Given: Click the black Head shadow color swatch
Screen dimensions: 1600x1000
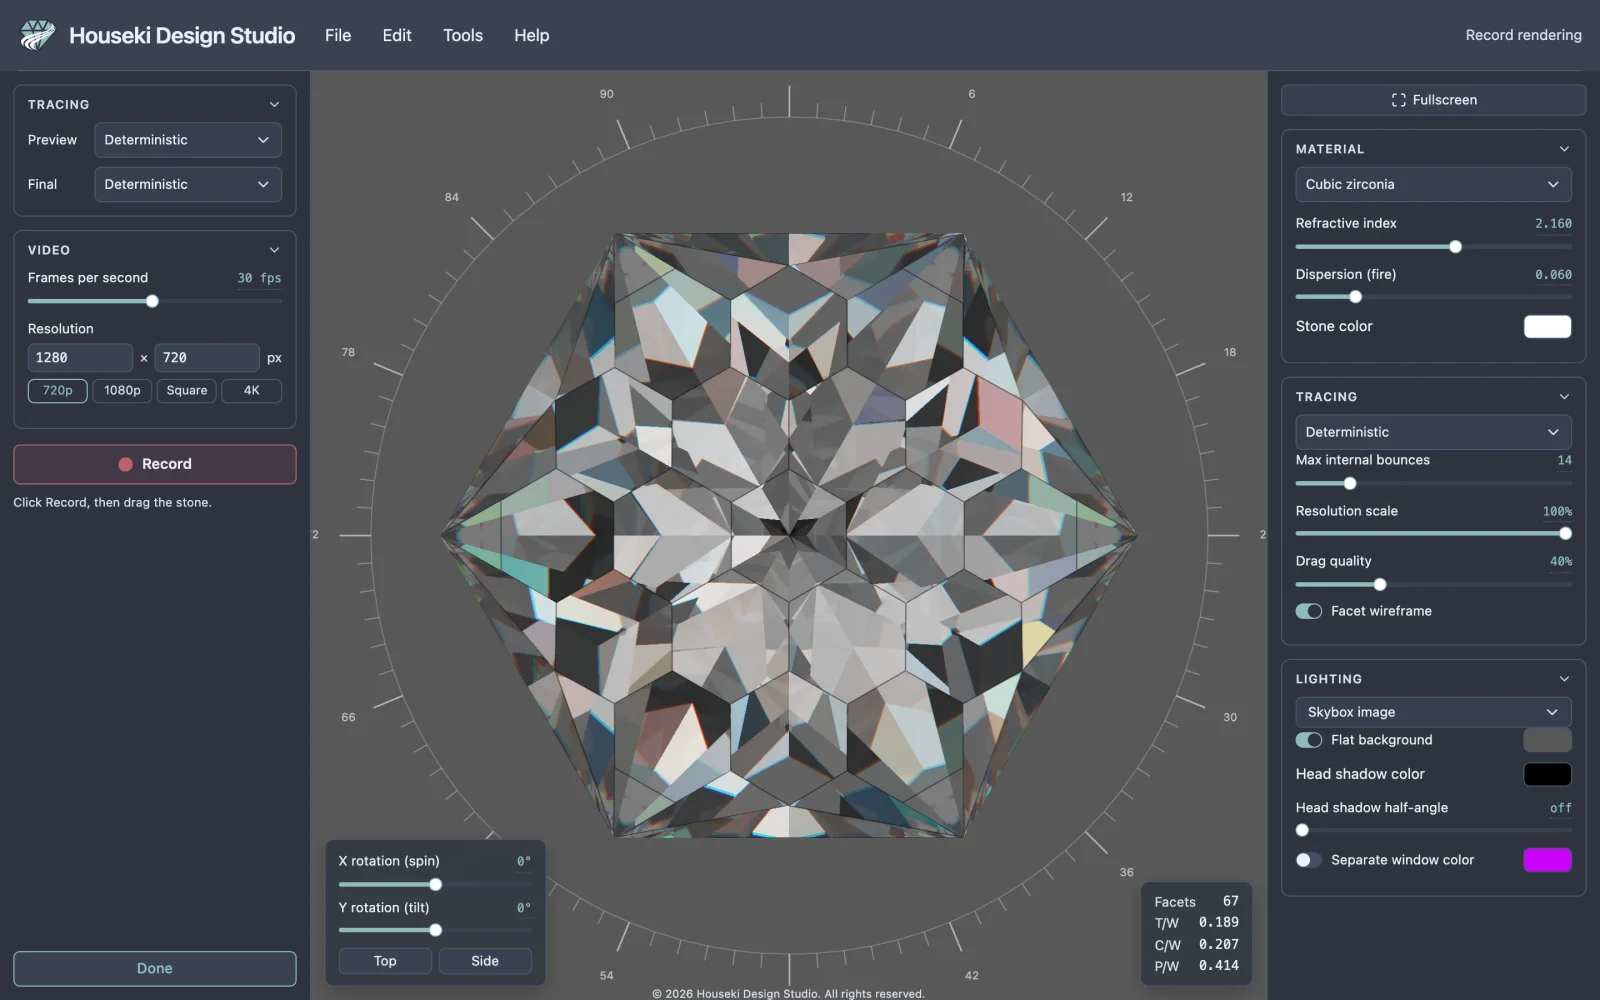Looking at the screenshot, I should pos(1547,774).
